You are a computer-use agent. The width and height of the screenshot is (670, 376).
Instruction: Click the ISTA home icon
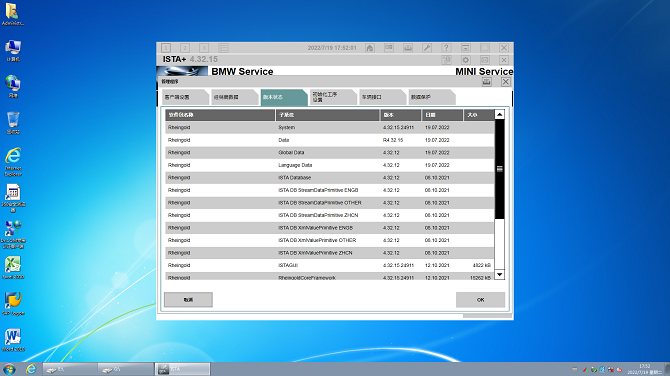[370, 48]
